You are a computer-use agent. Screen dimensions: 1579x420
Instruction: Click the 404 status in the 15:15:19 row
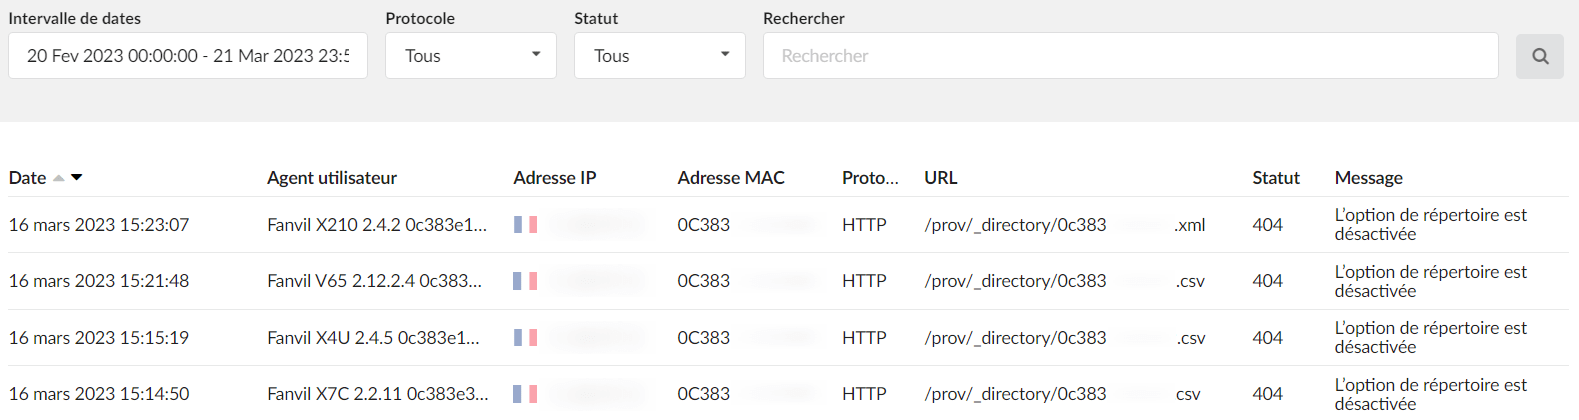click(1267, 338)
